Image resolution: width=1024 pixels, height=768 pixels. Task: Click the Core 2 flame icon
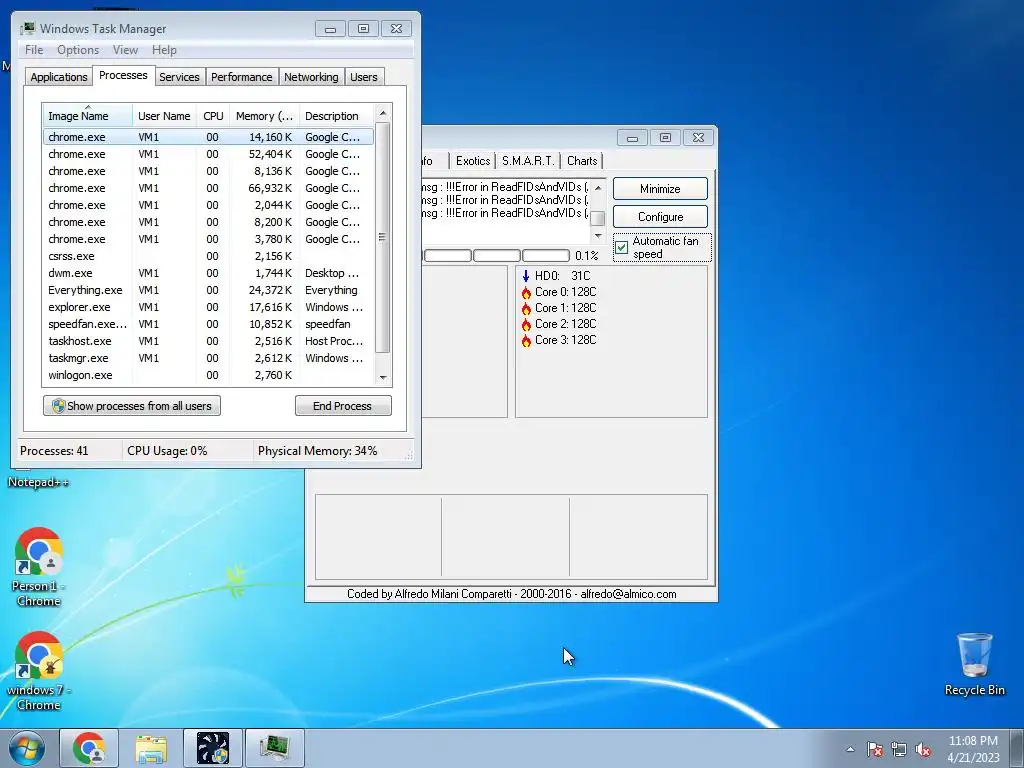pyautogui.click(x=526, y=325)
